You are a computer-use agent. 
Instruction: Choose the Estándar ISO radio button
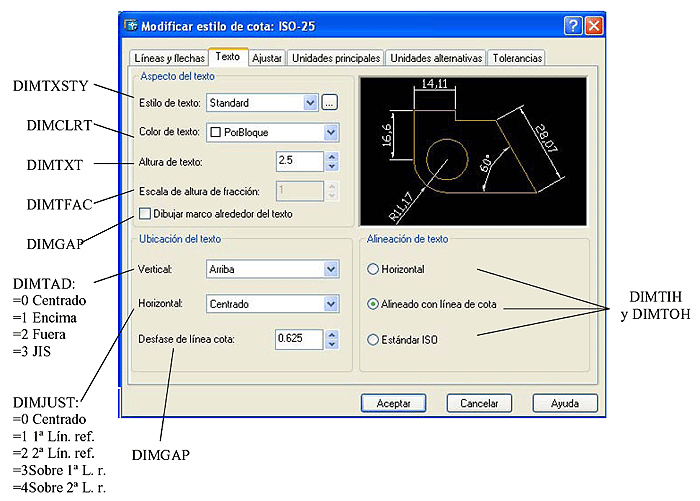pos(373,340)
